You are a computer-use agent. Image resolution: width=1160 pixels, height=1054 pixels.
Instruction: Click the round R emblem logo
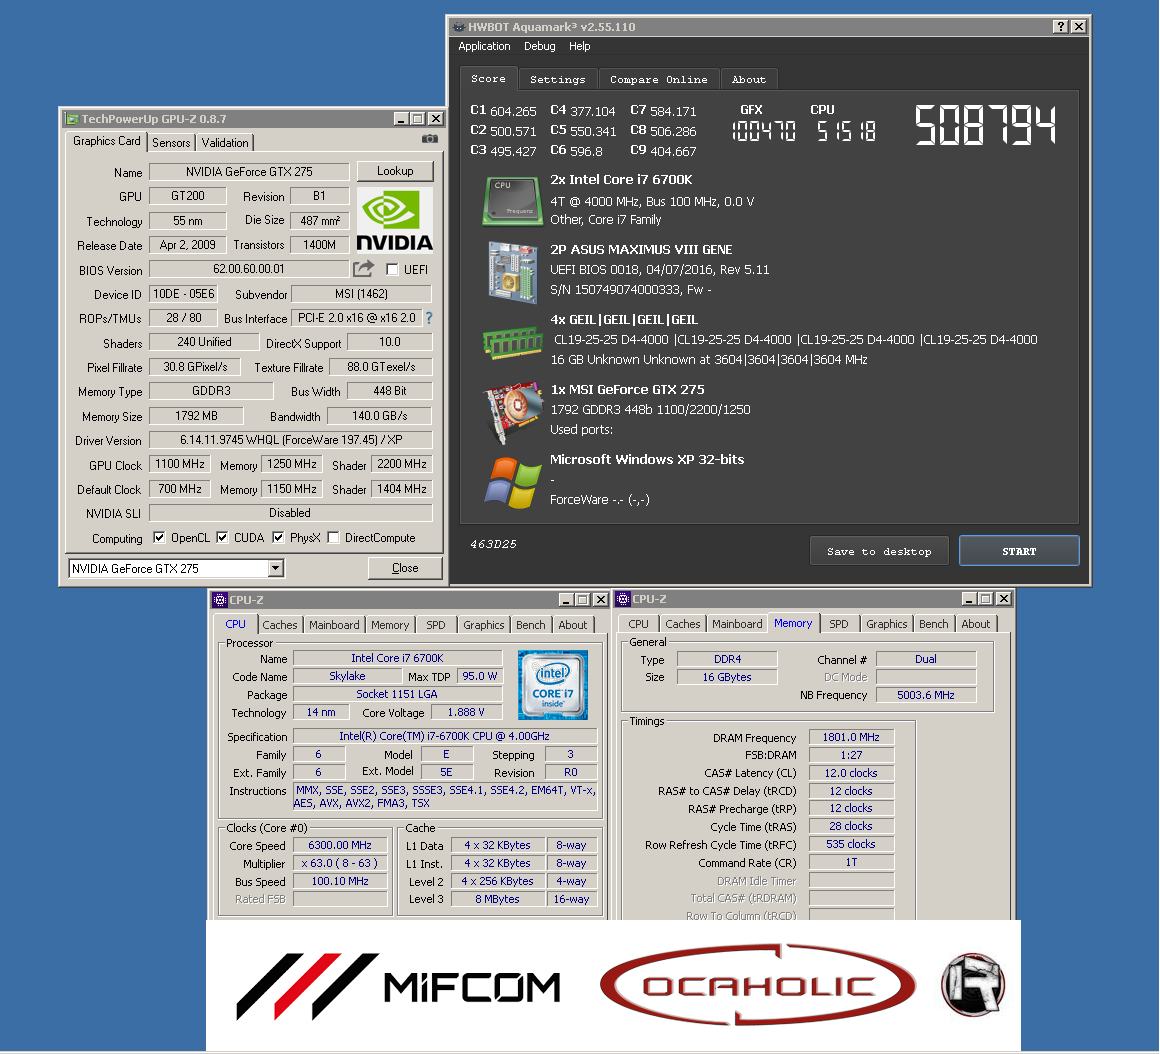pos(973,984)
